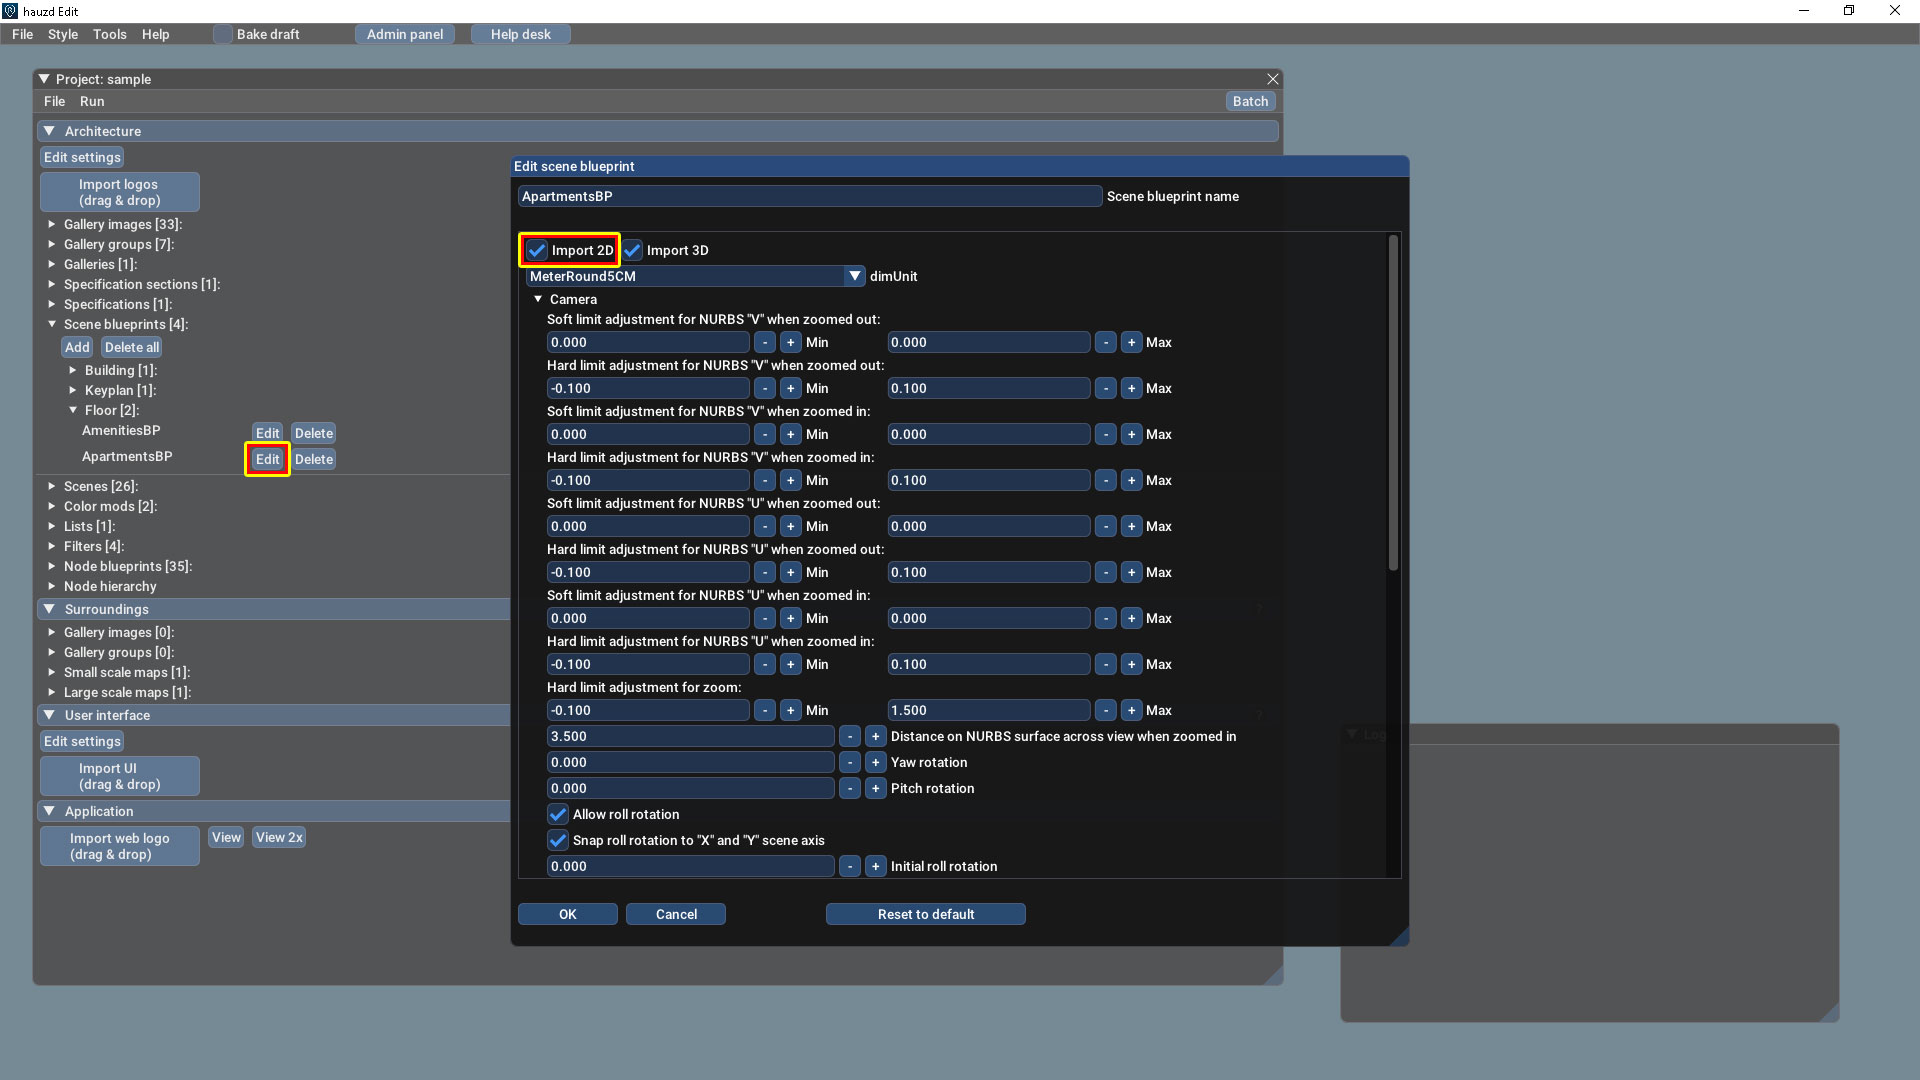This screenshot has height=1080, width=1920.
Task: Increase Initial roll rotation with plus button
Action: (875, 866)
